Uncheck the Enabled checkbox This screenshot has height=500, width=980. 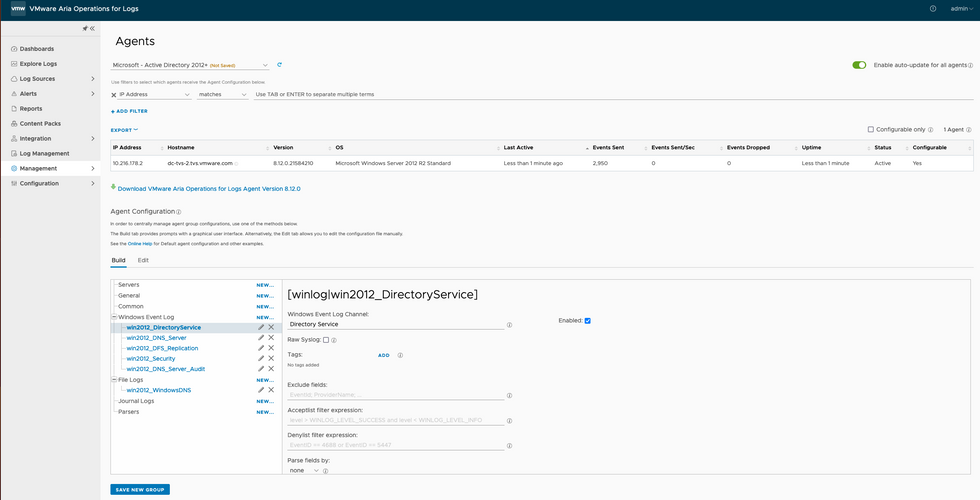tap(588, 321)
